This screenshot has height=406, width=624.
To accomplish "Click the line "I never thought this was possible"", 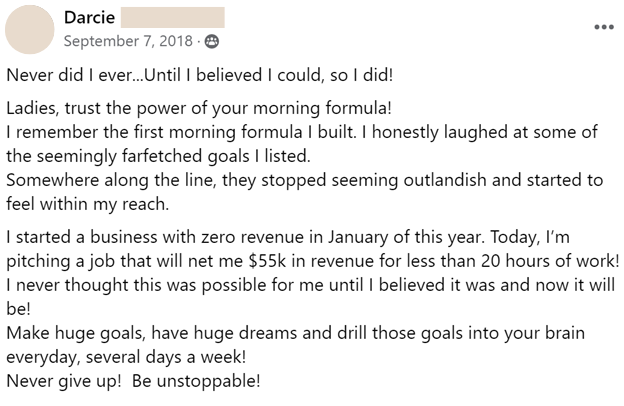I will click(311, 285).
